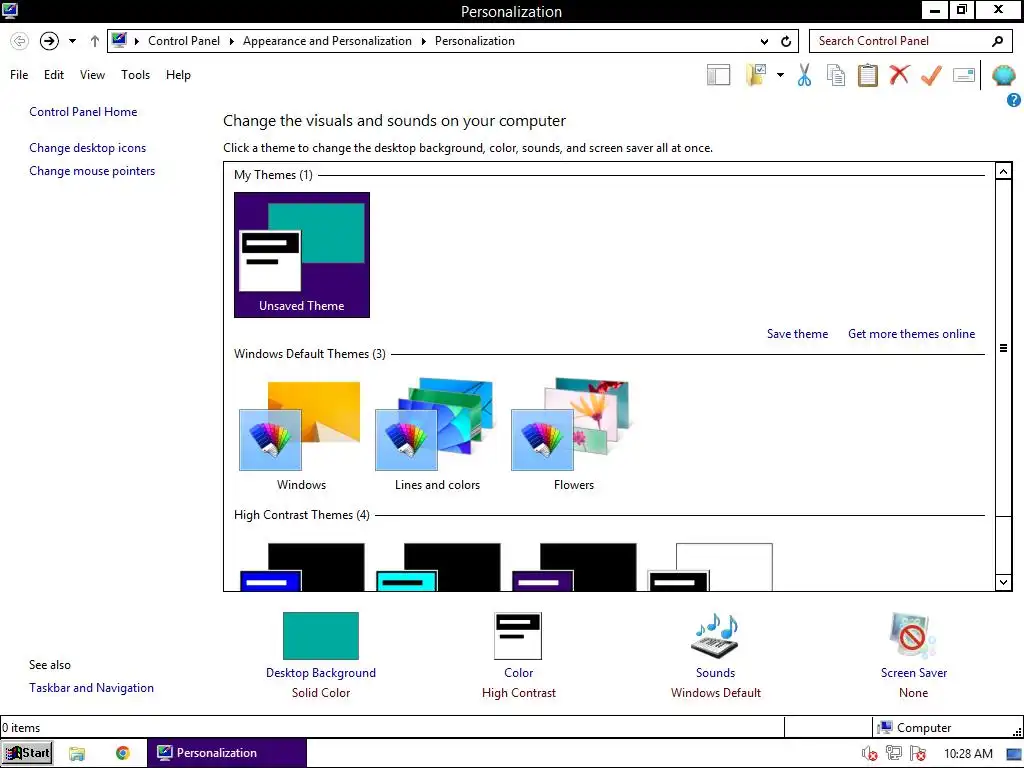Click the Cut scissors toolbar icon
Image resolution: width=1024 pixels, height=768 pixels.
click(x=804, y=75)
